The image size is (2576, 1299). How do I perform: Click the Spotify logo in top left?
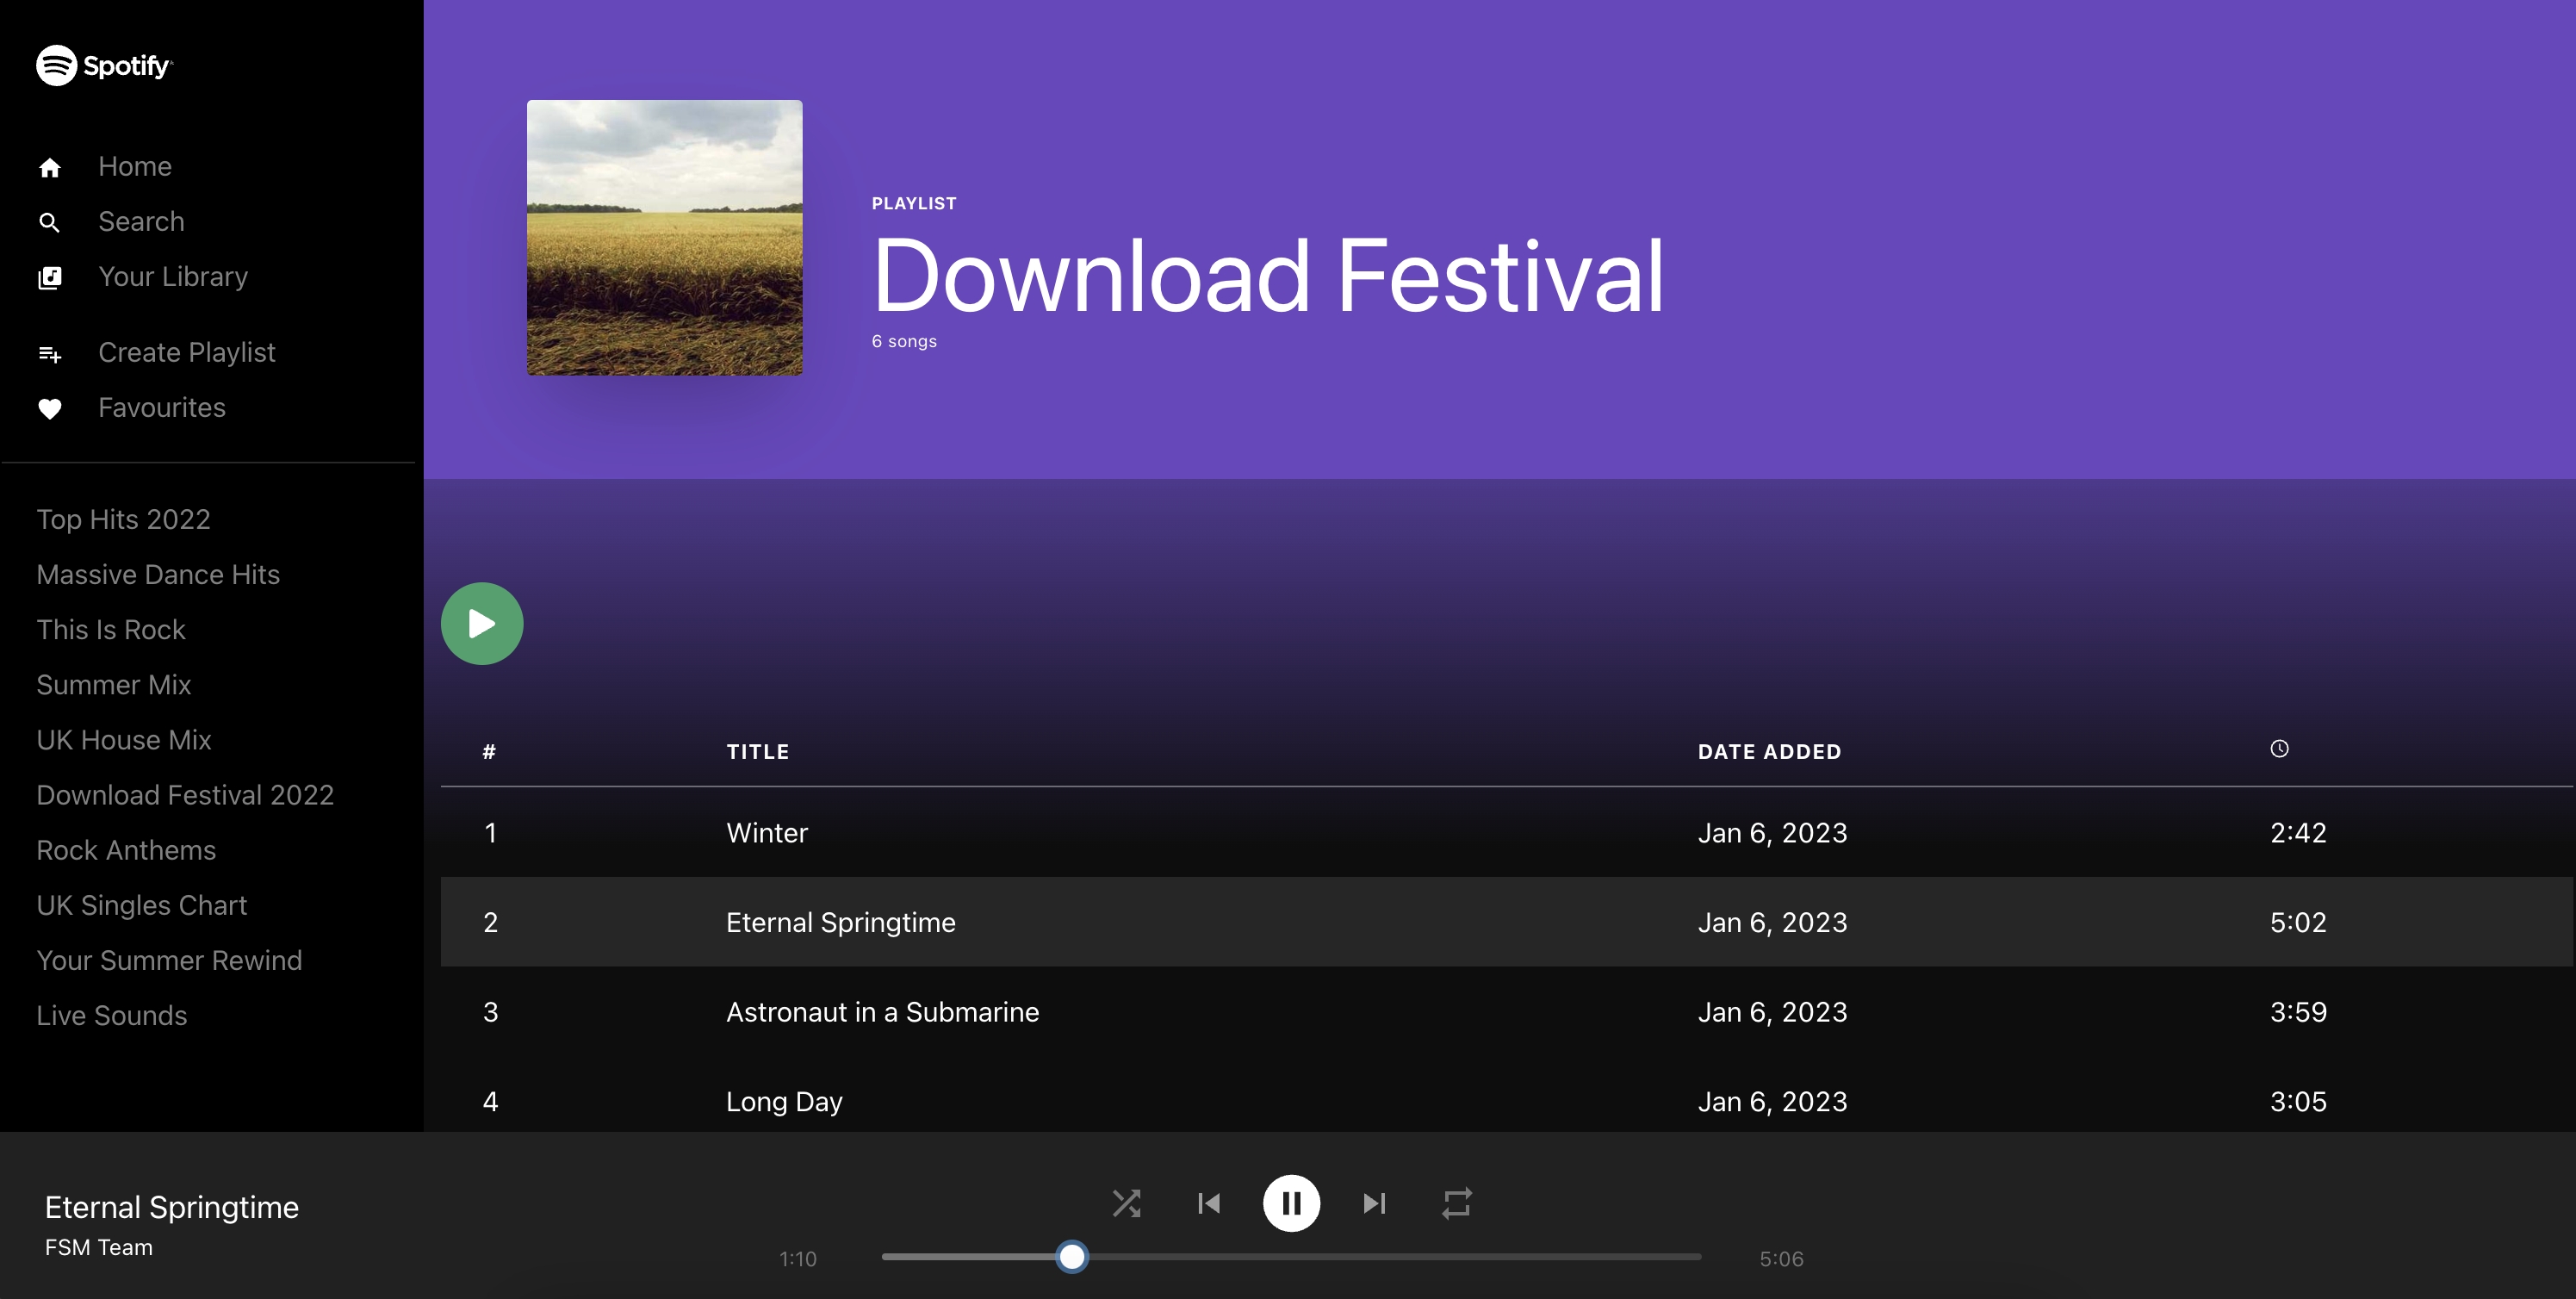tap(104, 65)
